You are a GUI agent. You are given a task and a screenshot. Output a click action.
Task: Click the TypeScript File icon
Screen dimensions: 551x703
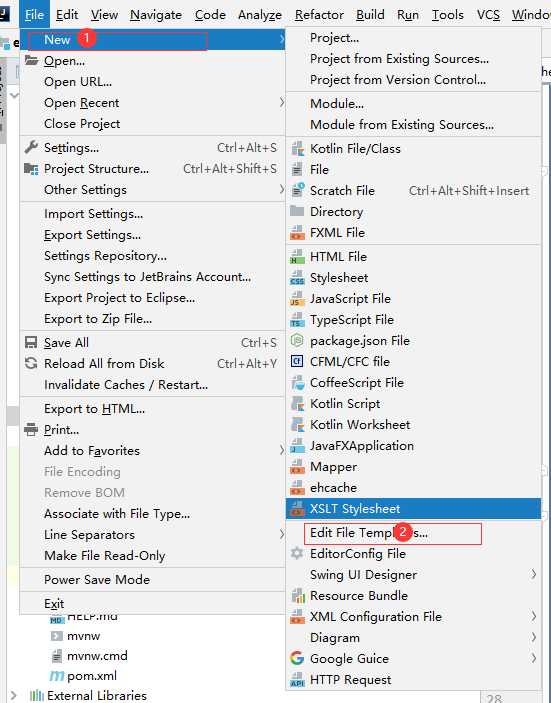[297, 320]
